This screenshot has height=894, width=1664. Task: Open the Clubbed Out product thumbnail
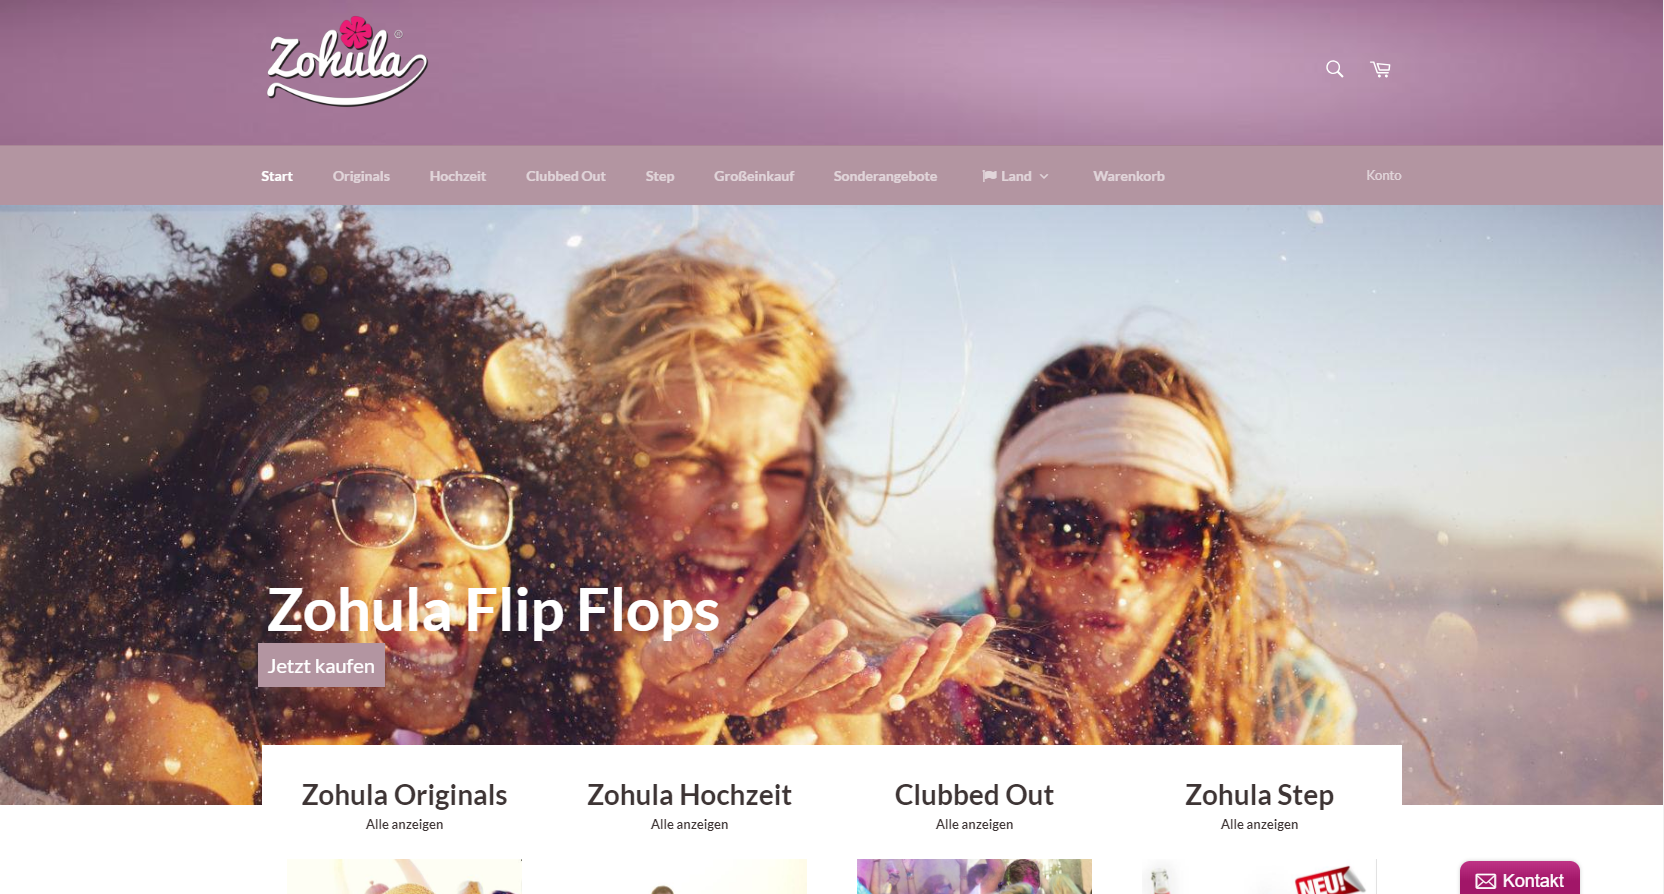(x=974, y=876)
